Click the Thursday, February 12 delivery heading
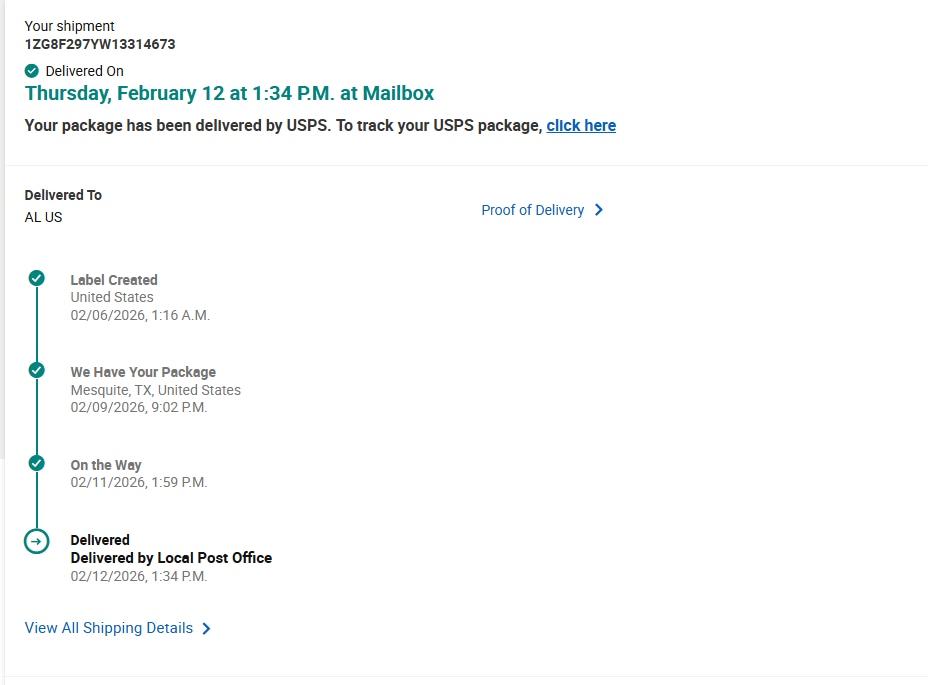The image size is (928, 685). [229, 93]
